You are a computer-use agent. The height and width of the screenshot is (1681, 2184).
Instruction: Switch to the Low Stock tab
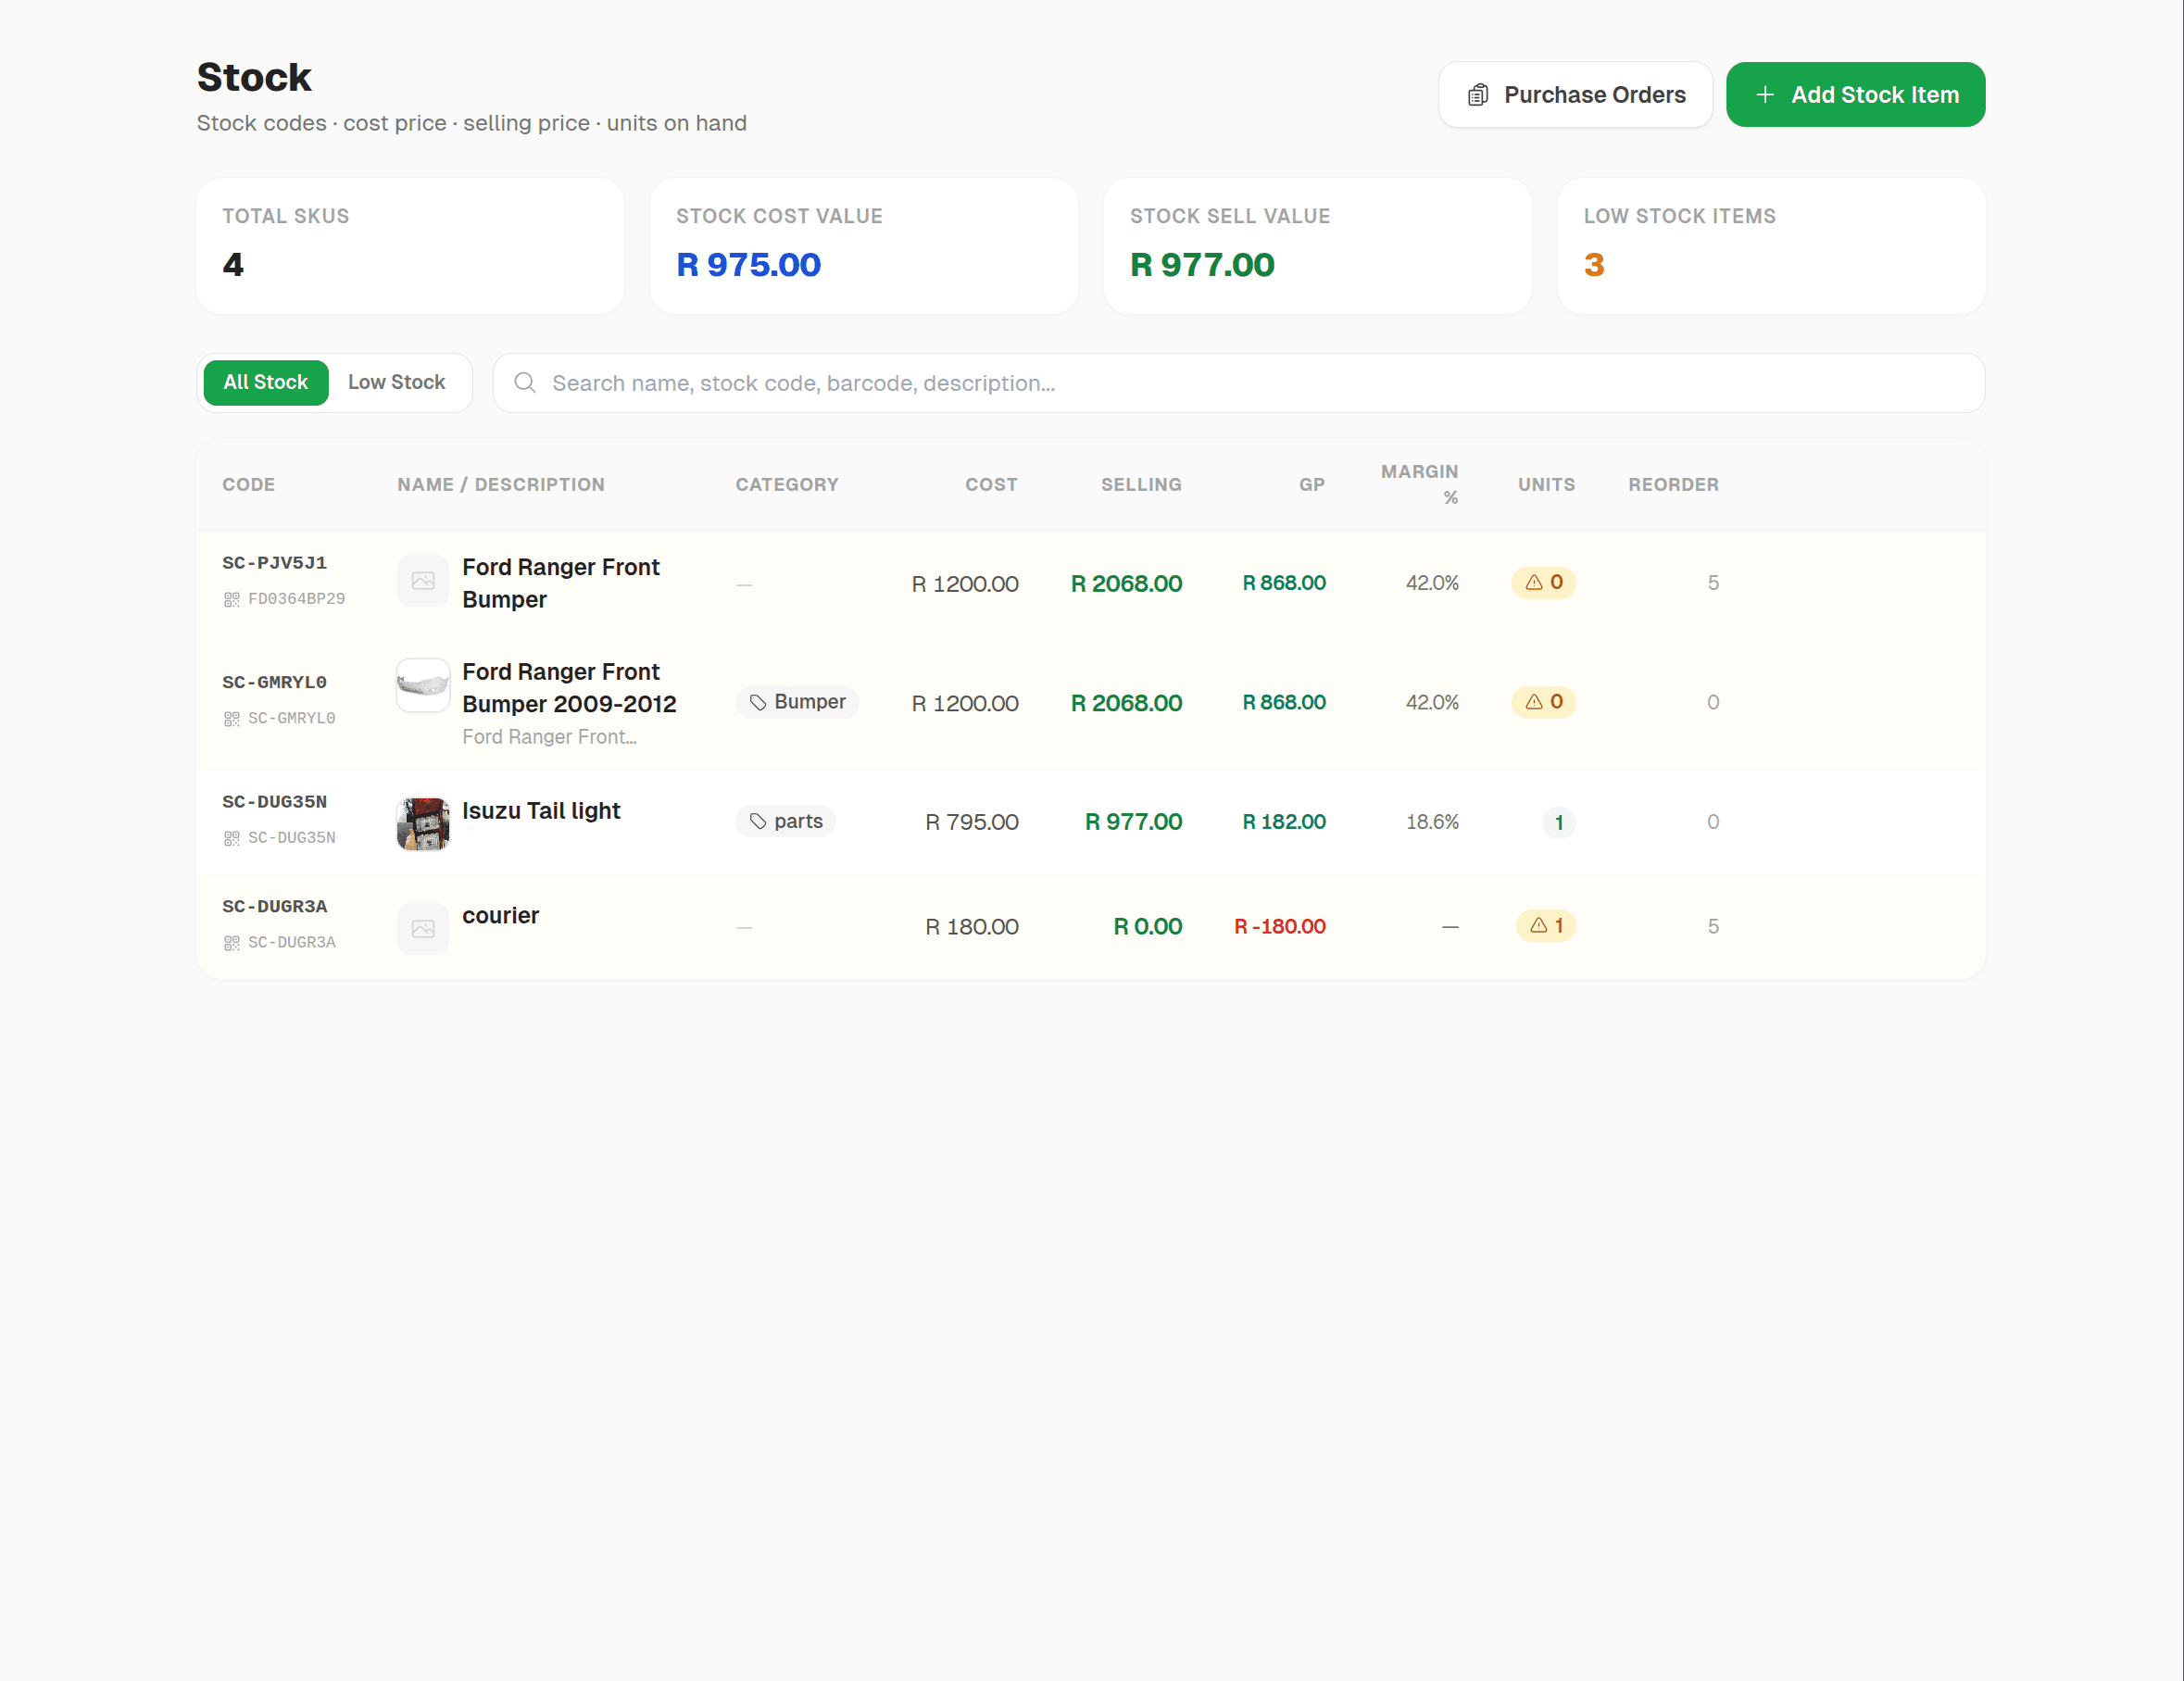396,382
